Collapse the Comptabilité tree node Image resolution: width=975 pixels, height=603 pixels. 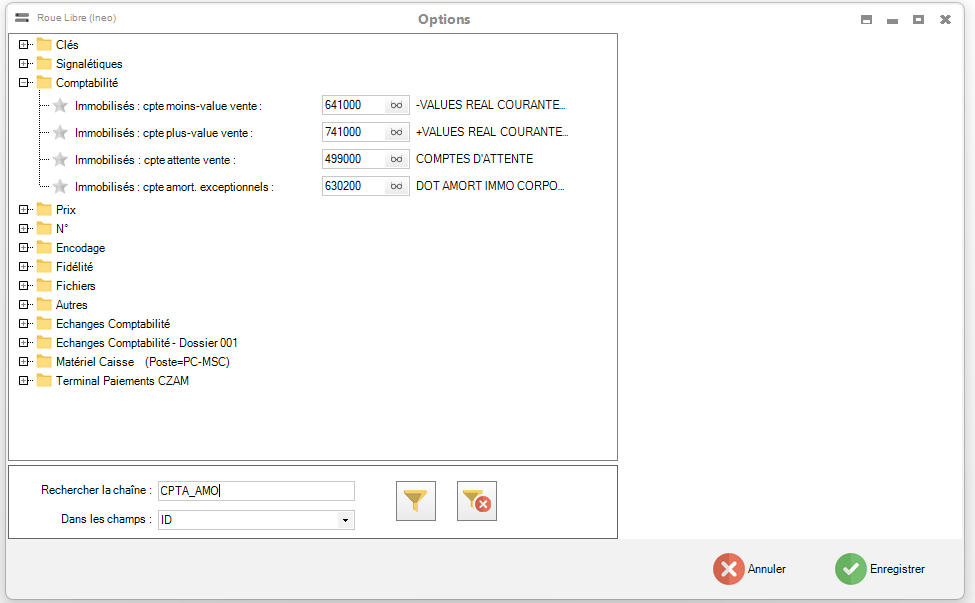pos(24,83)
